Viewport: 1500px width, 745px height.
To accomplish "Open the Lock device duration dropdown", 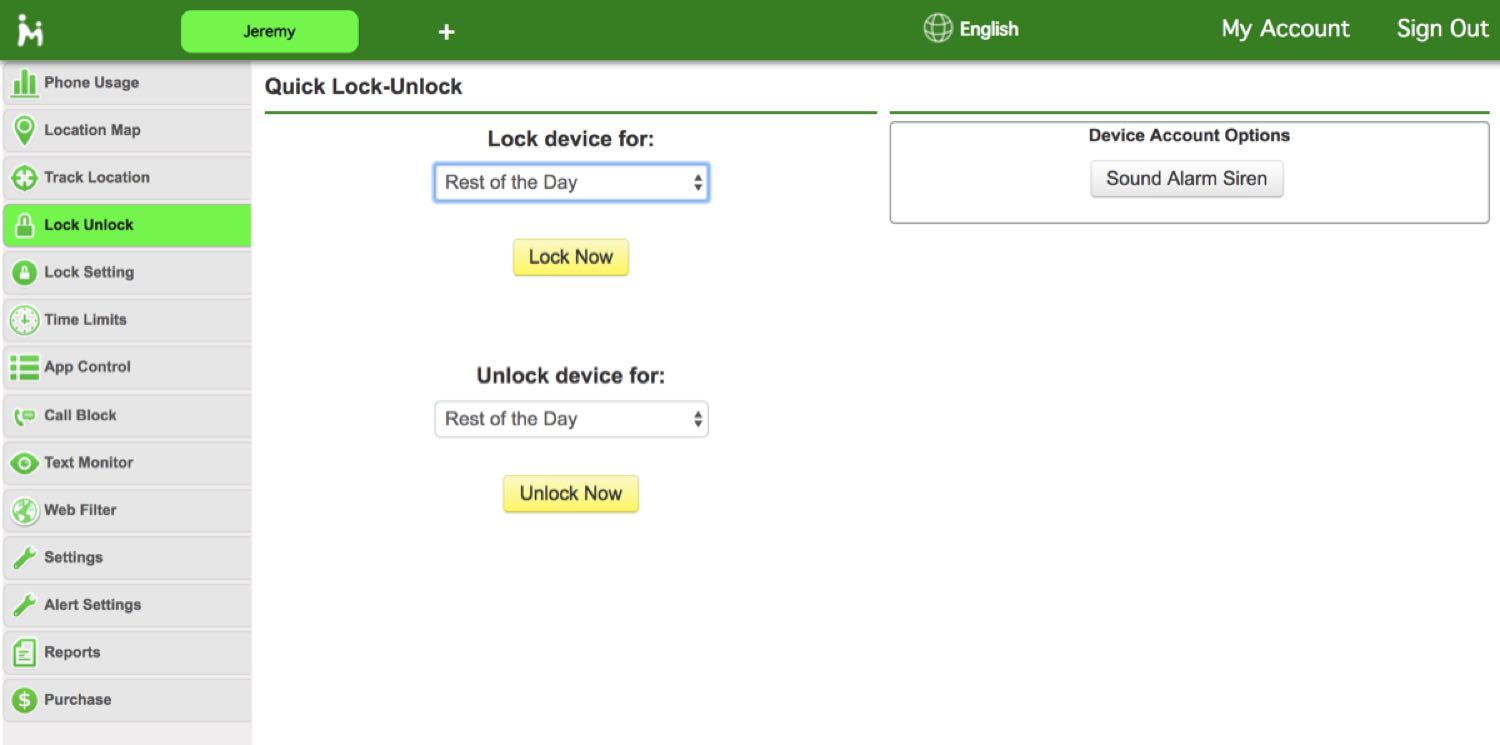I will (x=571, y=183).
